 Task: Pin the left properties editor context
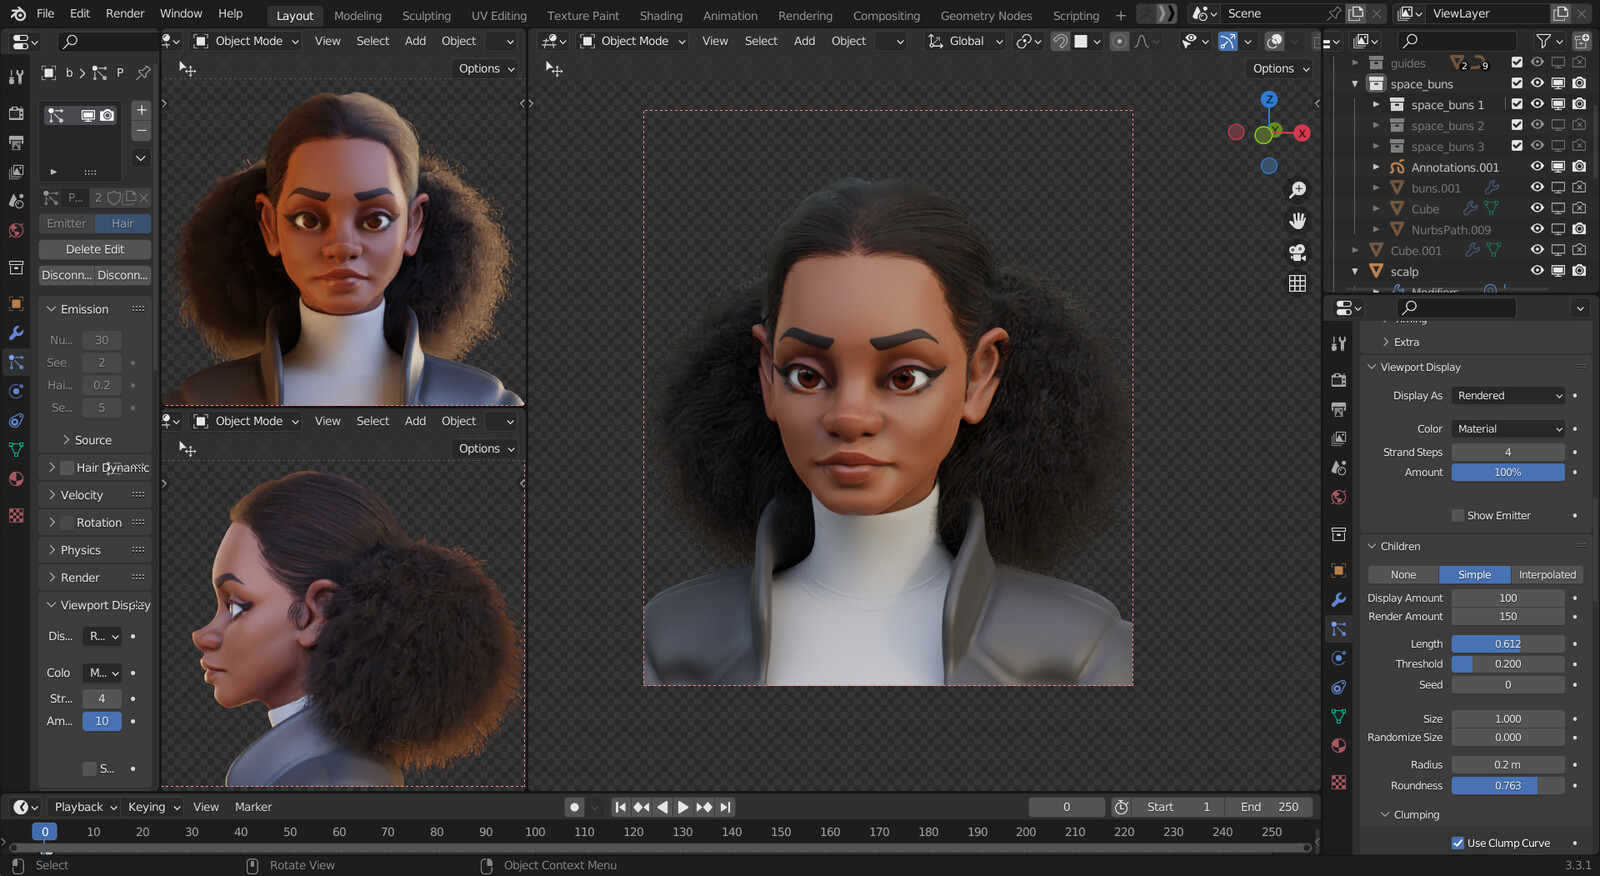(x=143, y=73)
